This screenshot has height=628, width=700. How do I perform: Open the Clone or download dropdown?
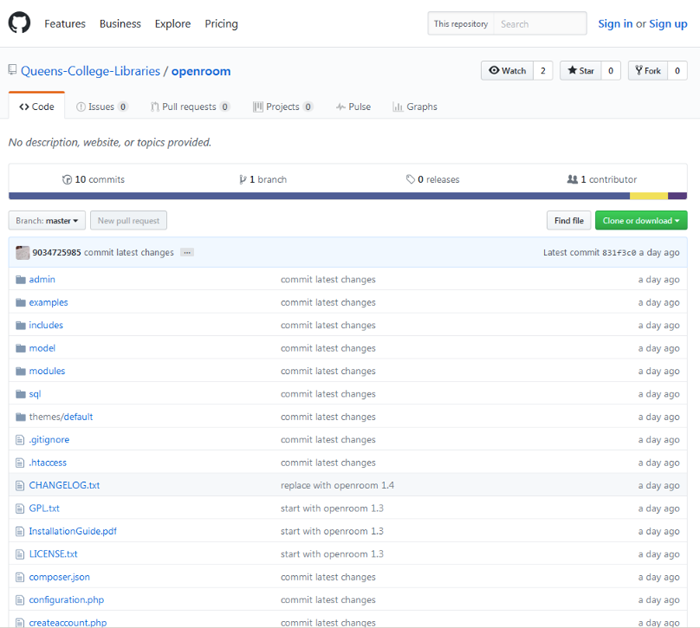point(641,220)
